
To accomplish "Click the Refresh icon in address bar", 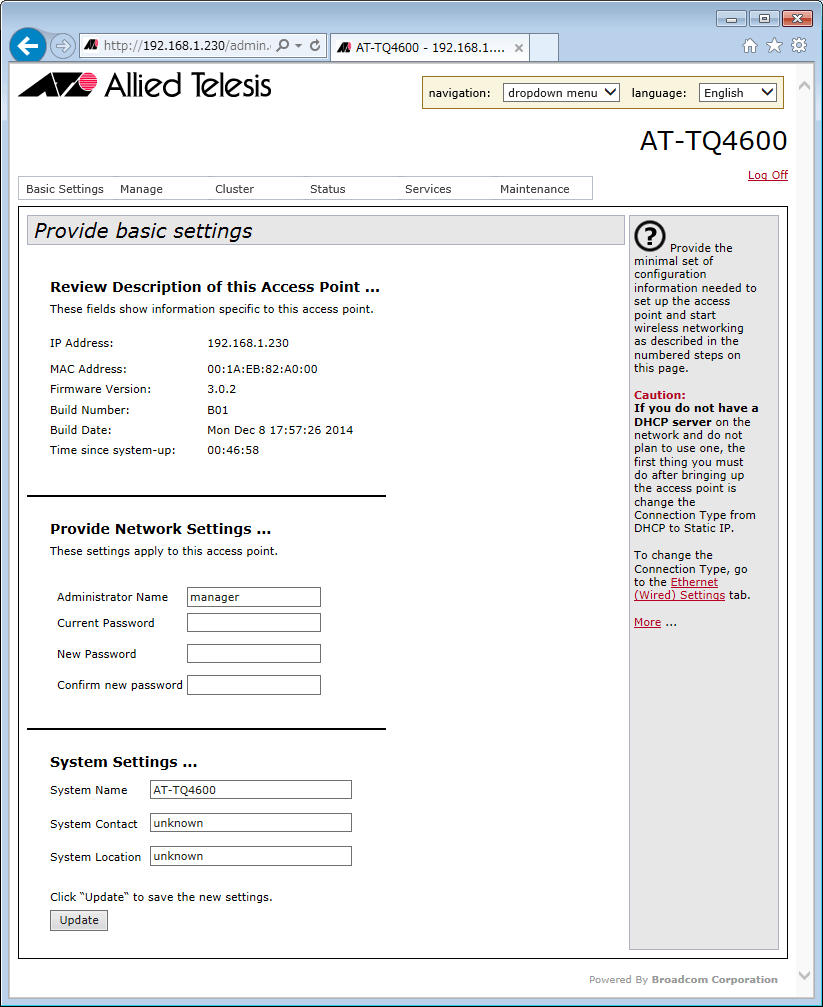I will (x=315, y=46).
